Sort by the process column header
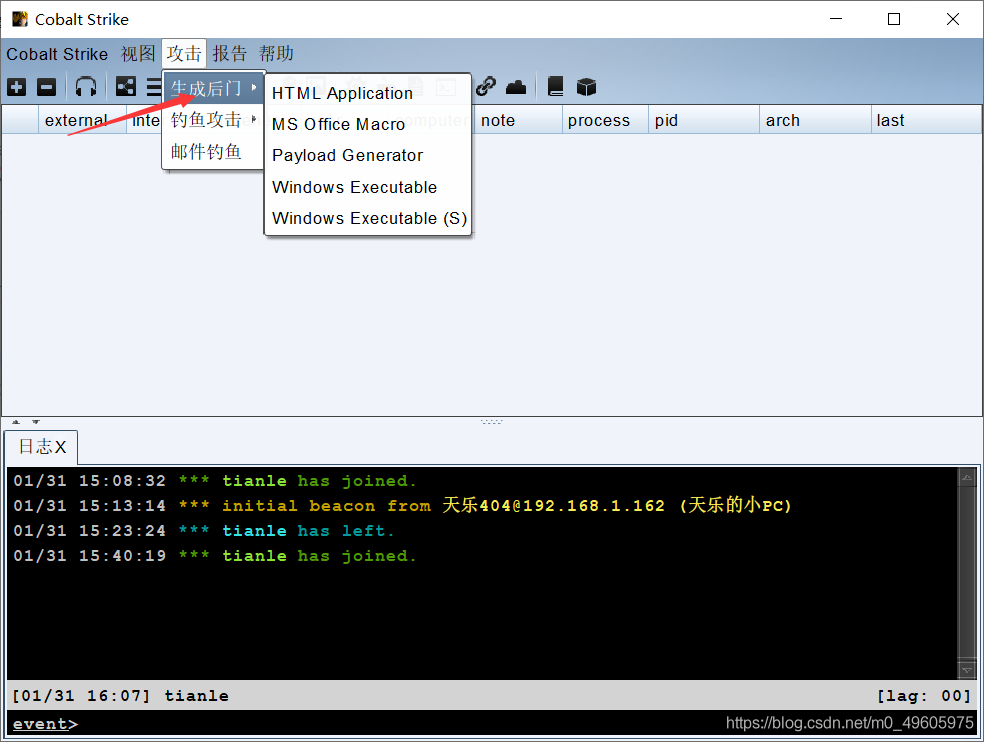 point(606,120)
